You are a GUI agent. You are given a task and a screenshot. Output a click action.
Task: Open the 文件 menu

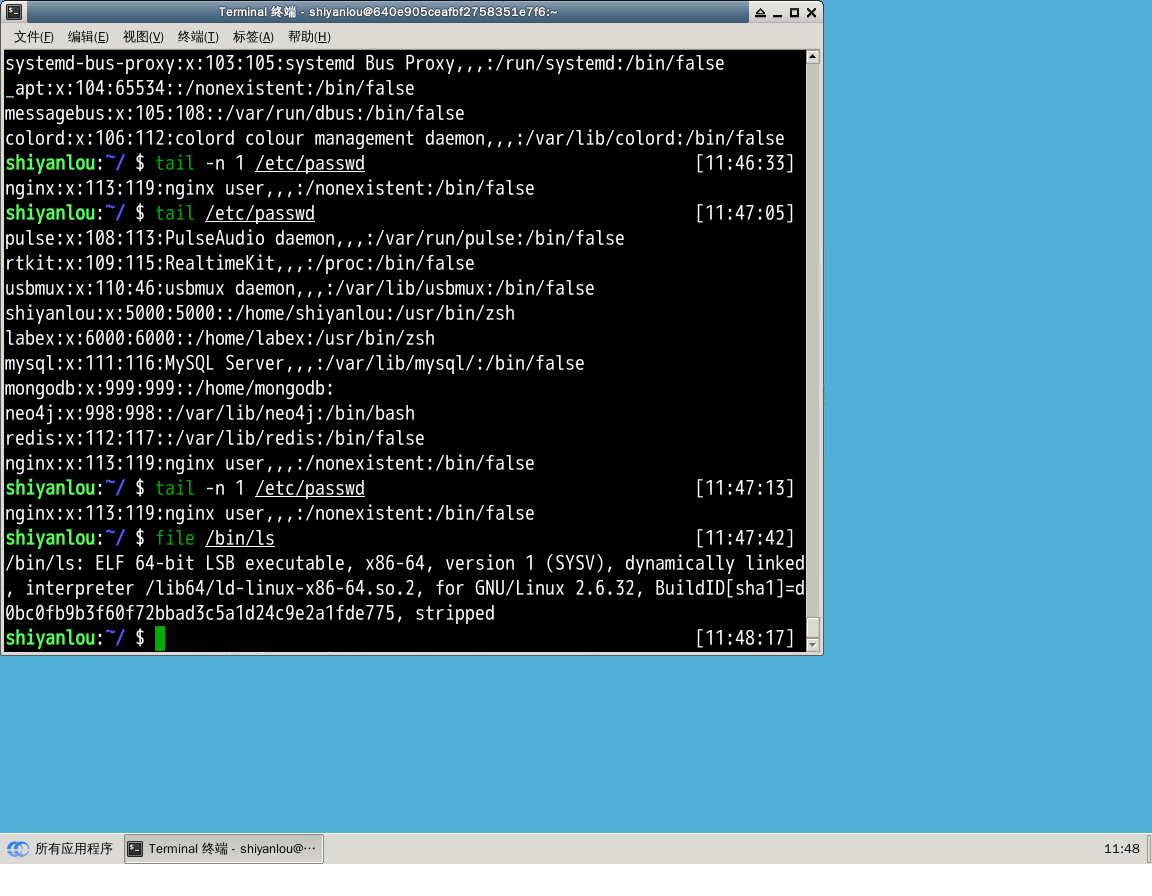click(33, 36)
